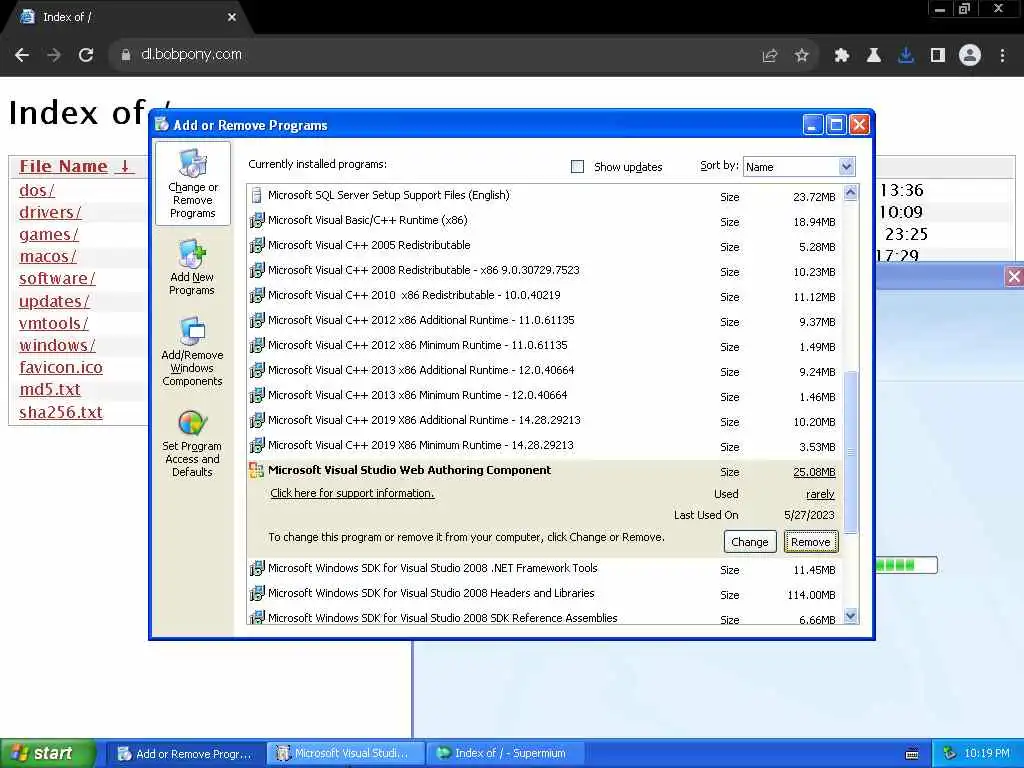The image size is (1024, 768).
Task: Open updates/ directory link
Action: [x=54, y=301]
